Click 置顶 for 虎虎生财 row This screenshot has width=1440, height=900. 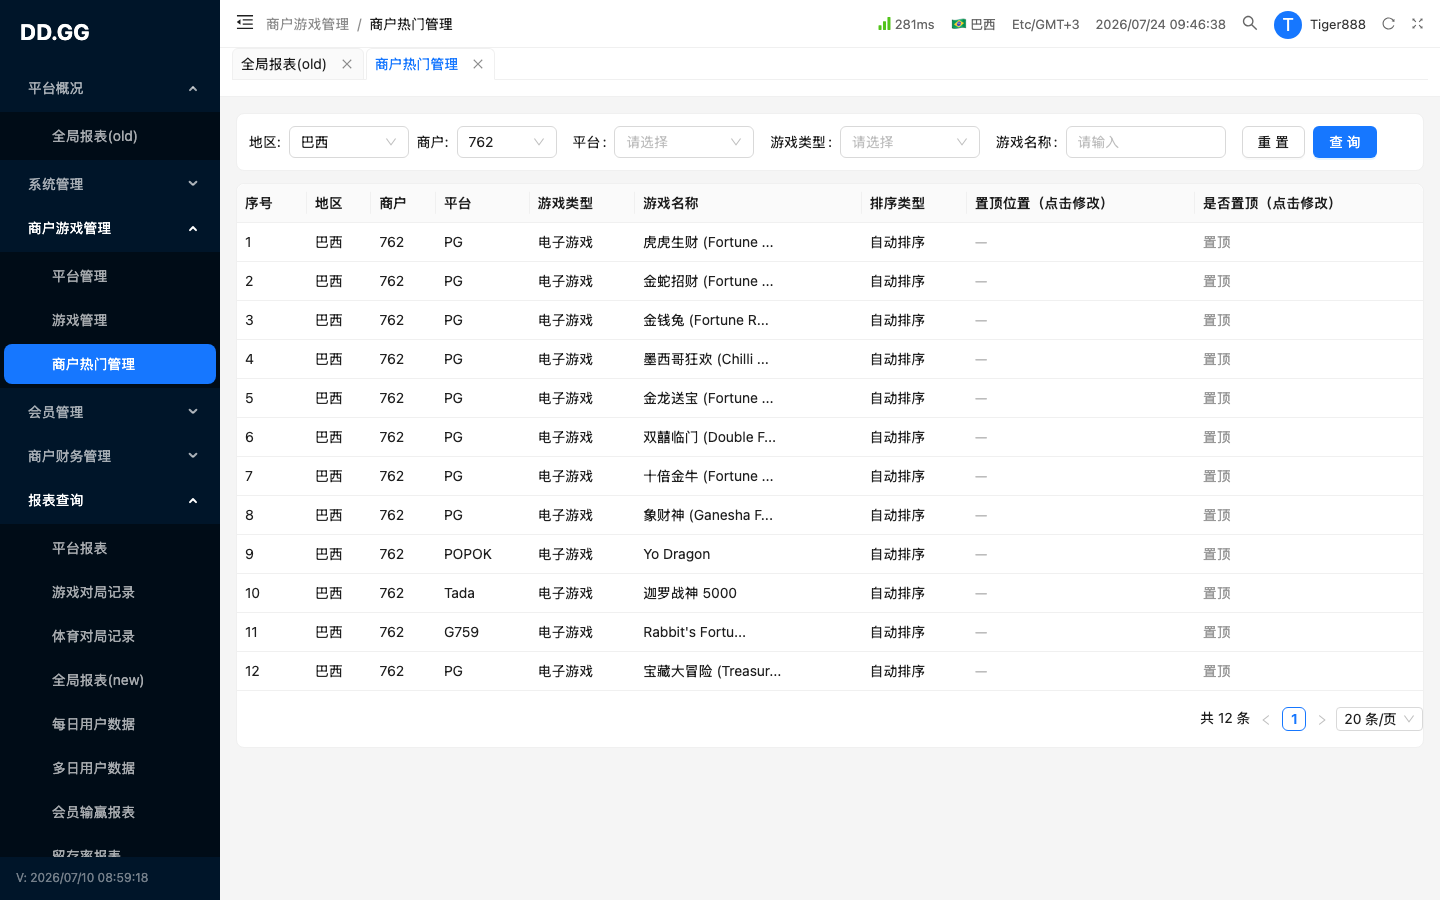(1217, 242)
